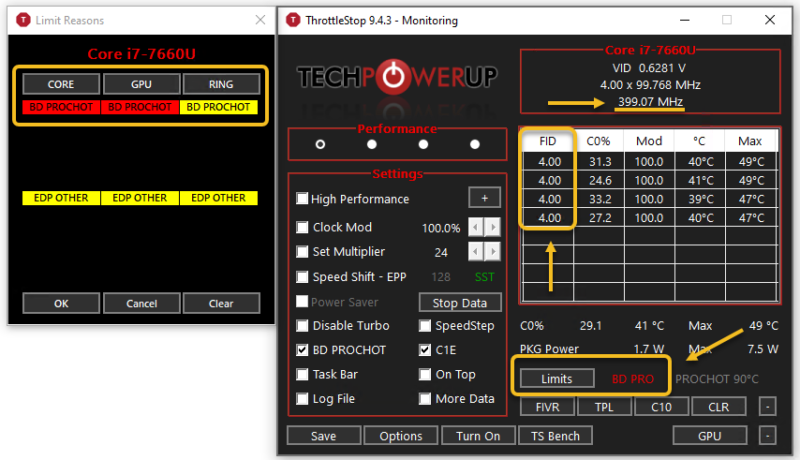Decrease Clock Mod with left arrow

point(477,227)
